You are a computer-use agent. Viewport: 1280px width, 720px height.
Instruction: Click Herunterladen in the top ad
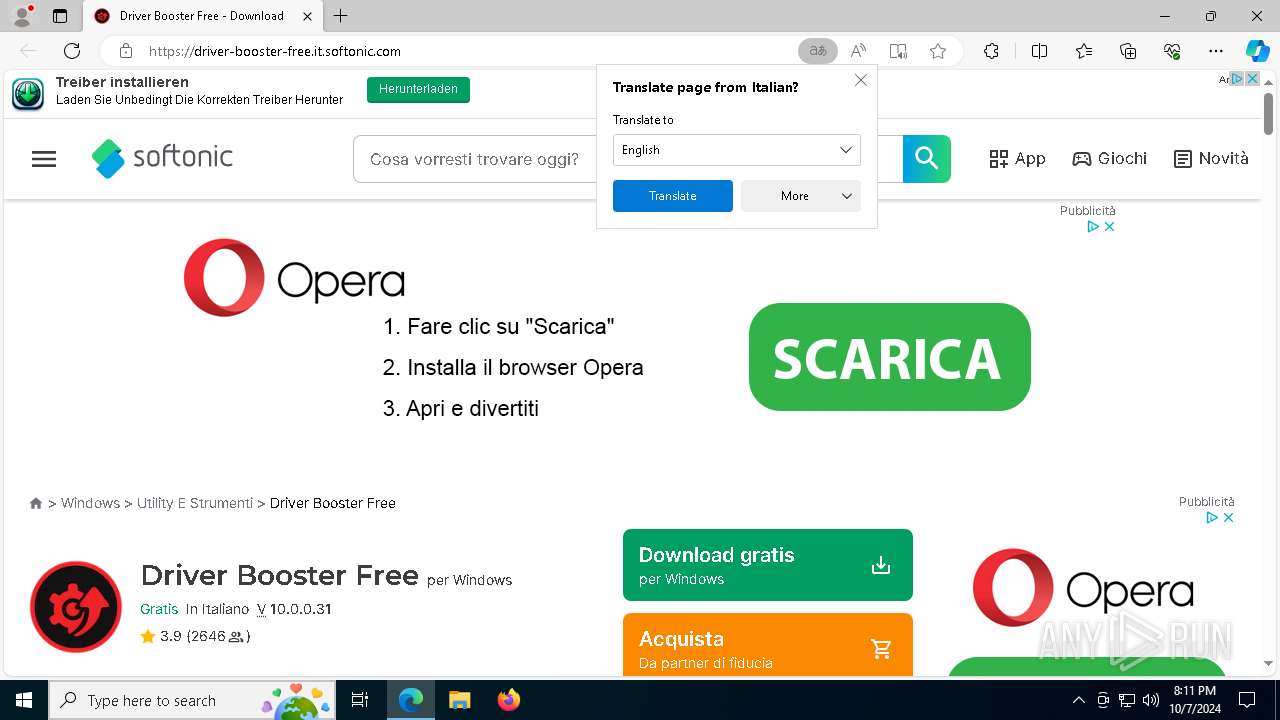418,89
